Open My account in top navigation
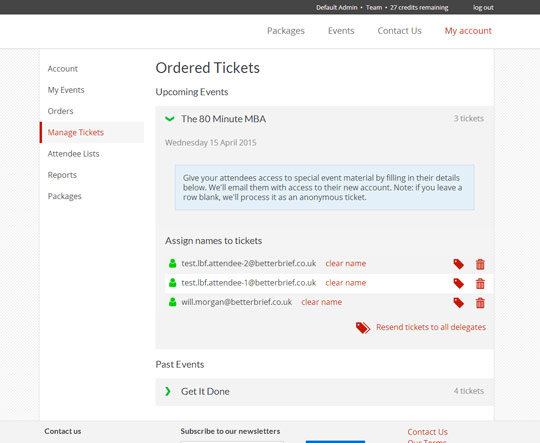The width and height of the screenshot is (540, 443). (468, 31)
